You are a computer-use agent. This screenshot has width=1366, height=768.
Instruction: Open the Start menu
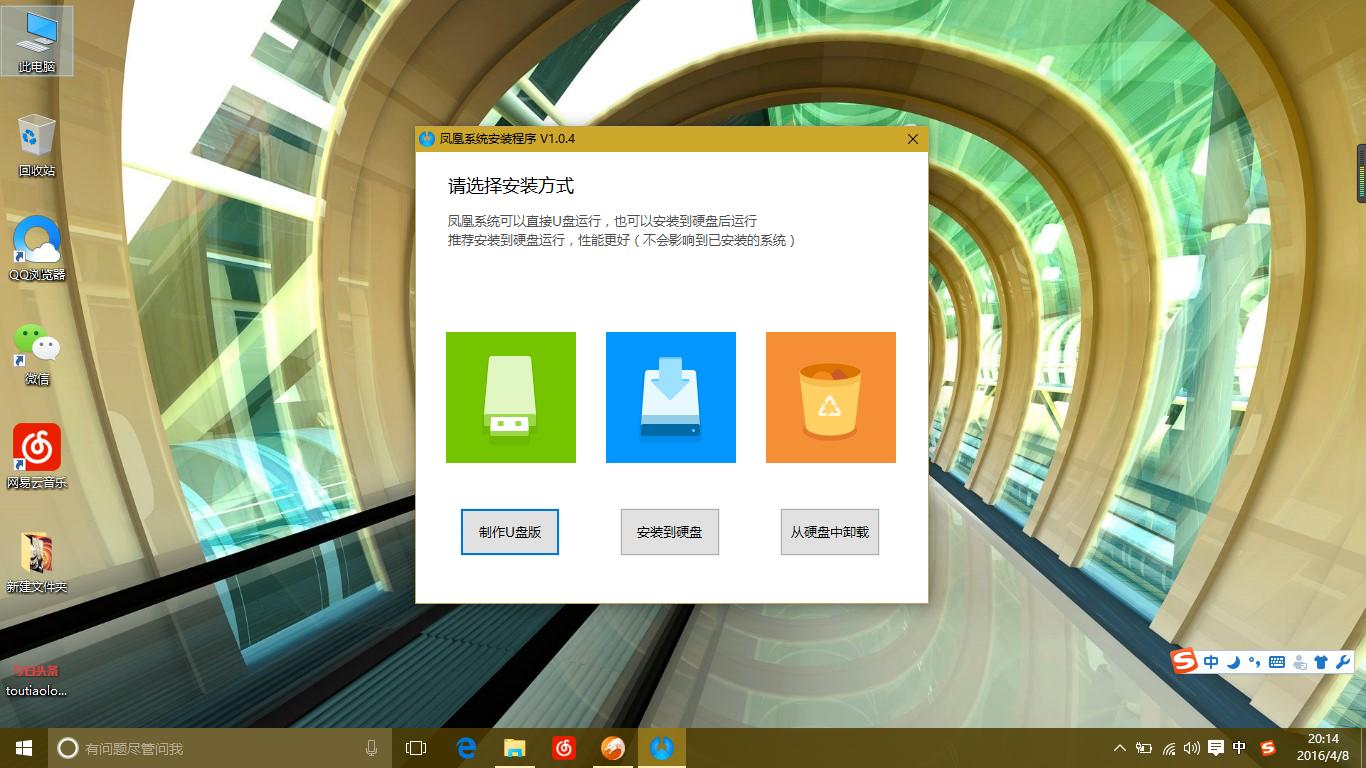[21, 747]
